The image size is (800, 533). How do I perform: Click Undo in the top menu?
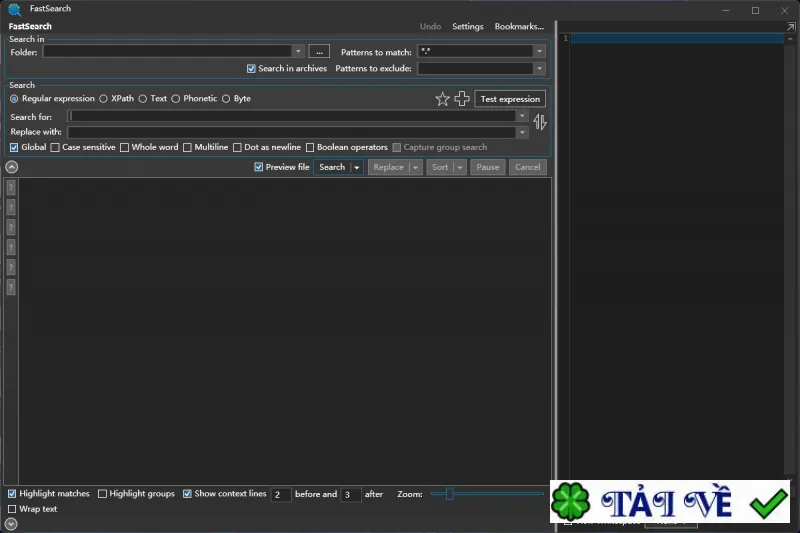[431, 27]
